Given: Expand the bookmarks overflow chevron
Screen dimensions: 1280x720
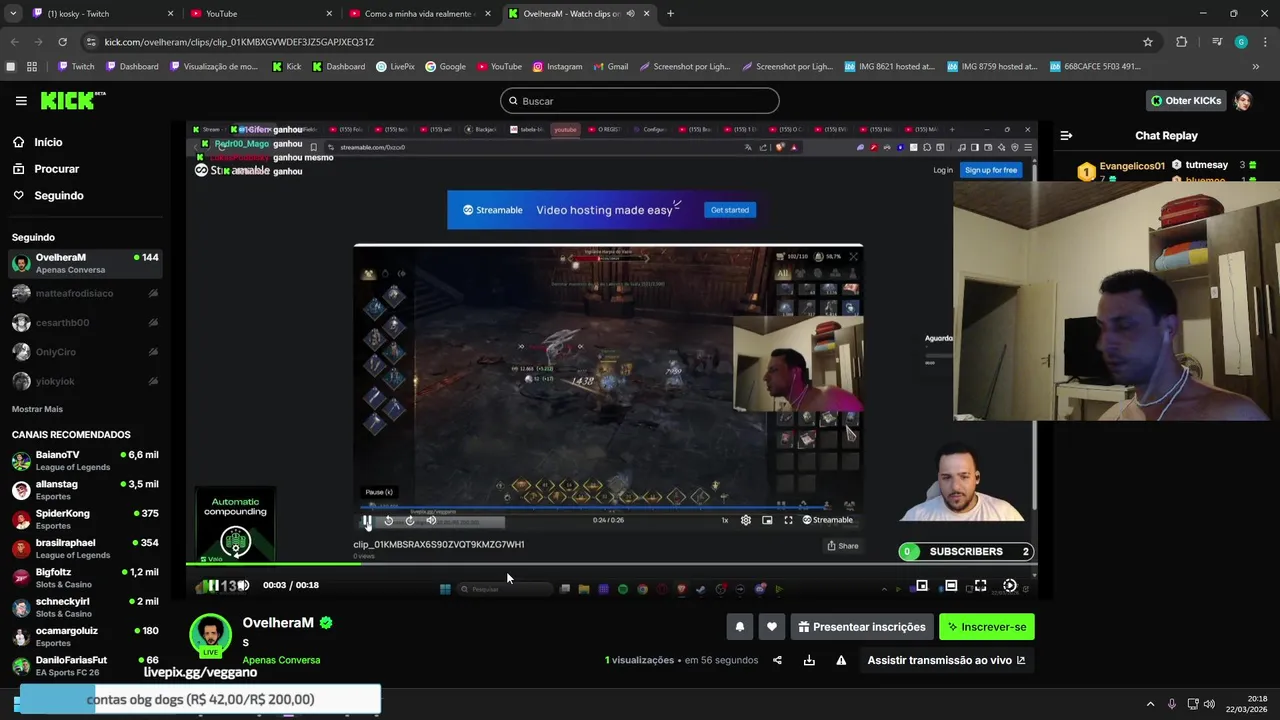Looking at the screenshot, I should click(1256, 67).
